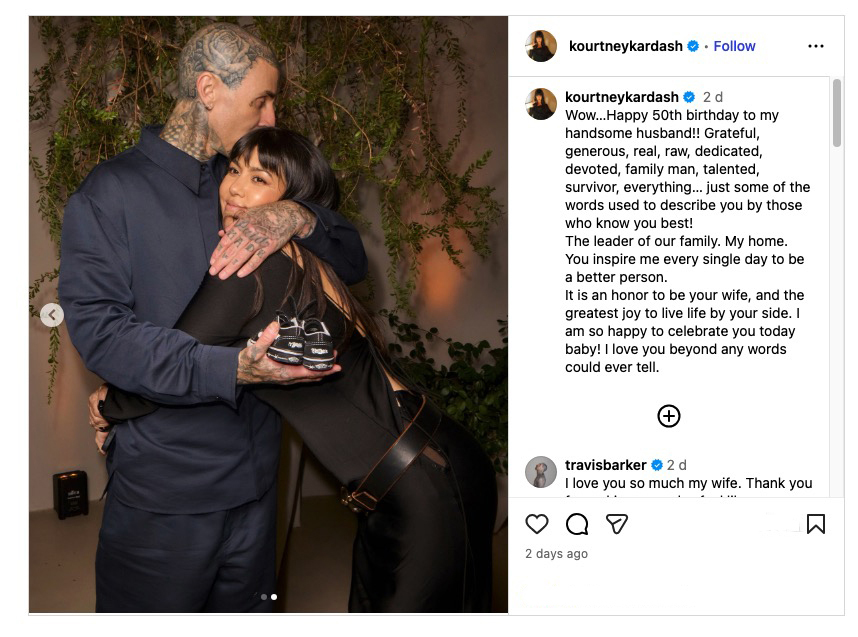858x637 pixels.
Task: Load more comments with plus circle
Action: click(669, 416)
